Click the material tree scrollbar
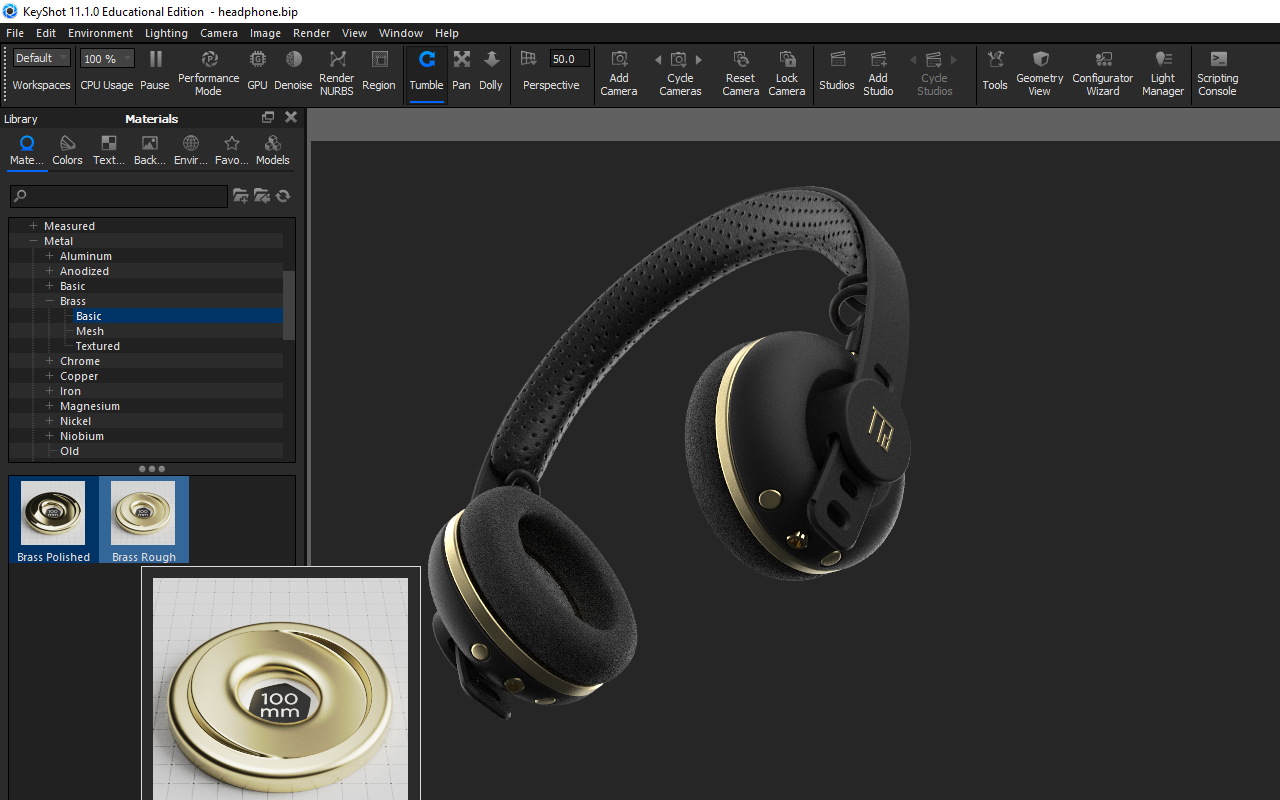1280x800 pixels. click(x=289, y=305)
